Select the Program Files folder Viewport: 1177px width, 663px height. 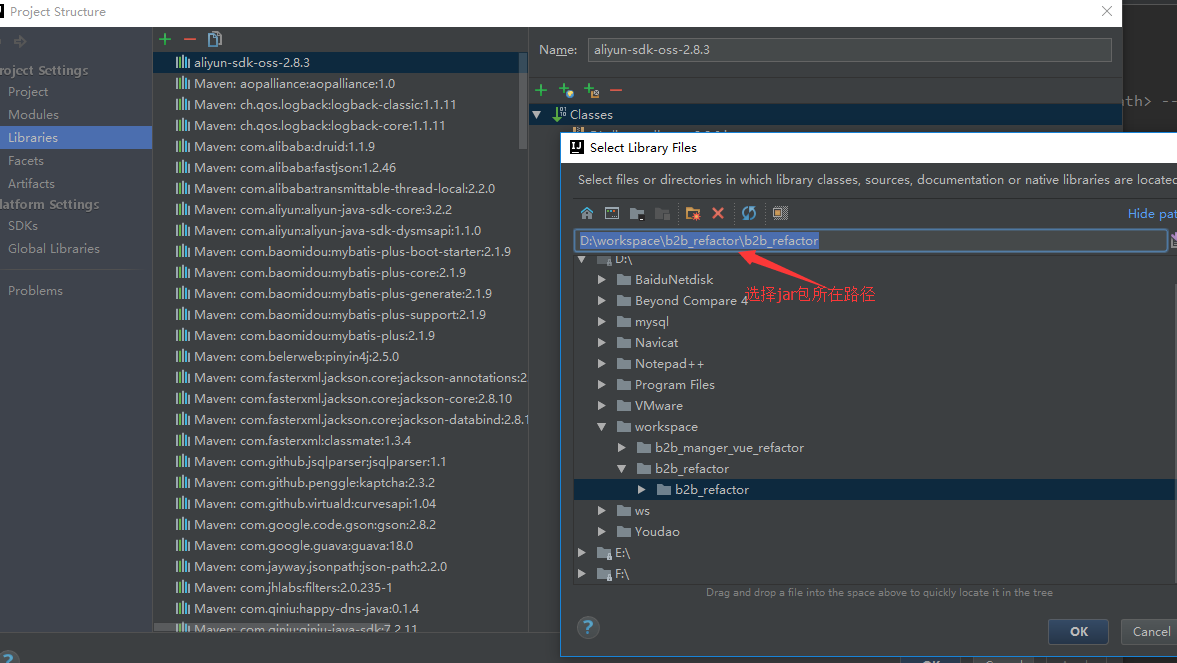click(x=674, y=384)
